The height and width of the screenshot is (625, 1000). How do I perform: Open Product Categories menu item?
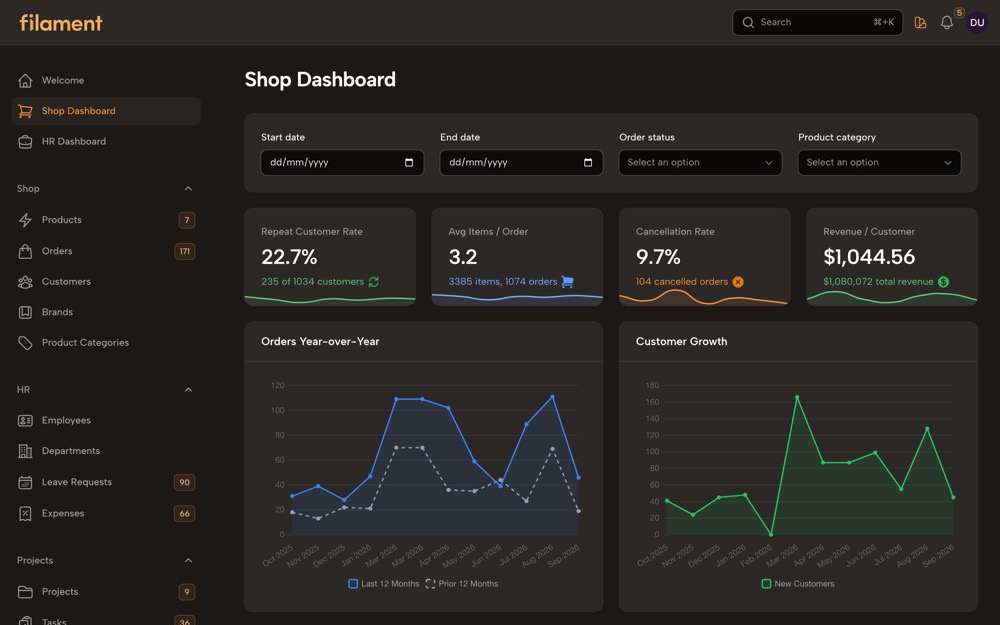(x=106, y=343)
